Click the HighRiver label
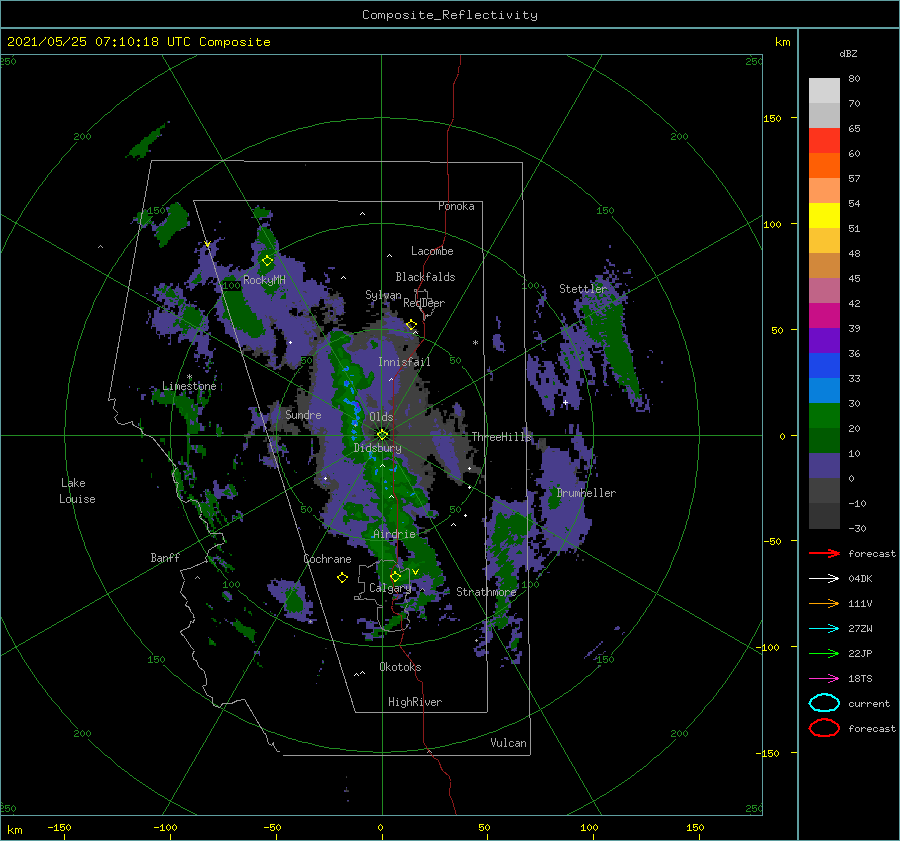This screenshot has height=841, width=900. point(415,702)
